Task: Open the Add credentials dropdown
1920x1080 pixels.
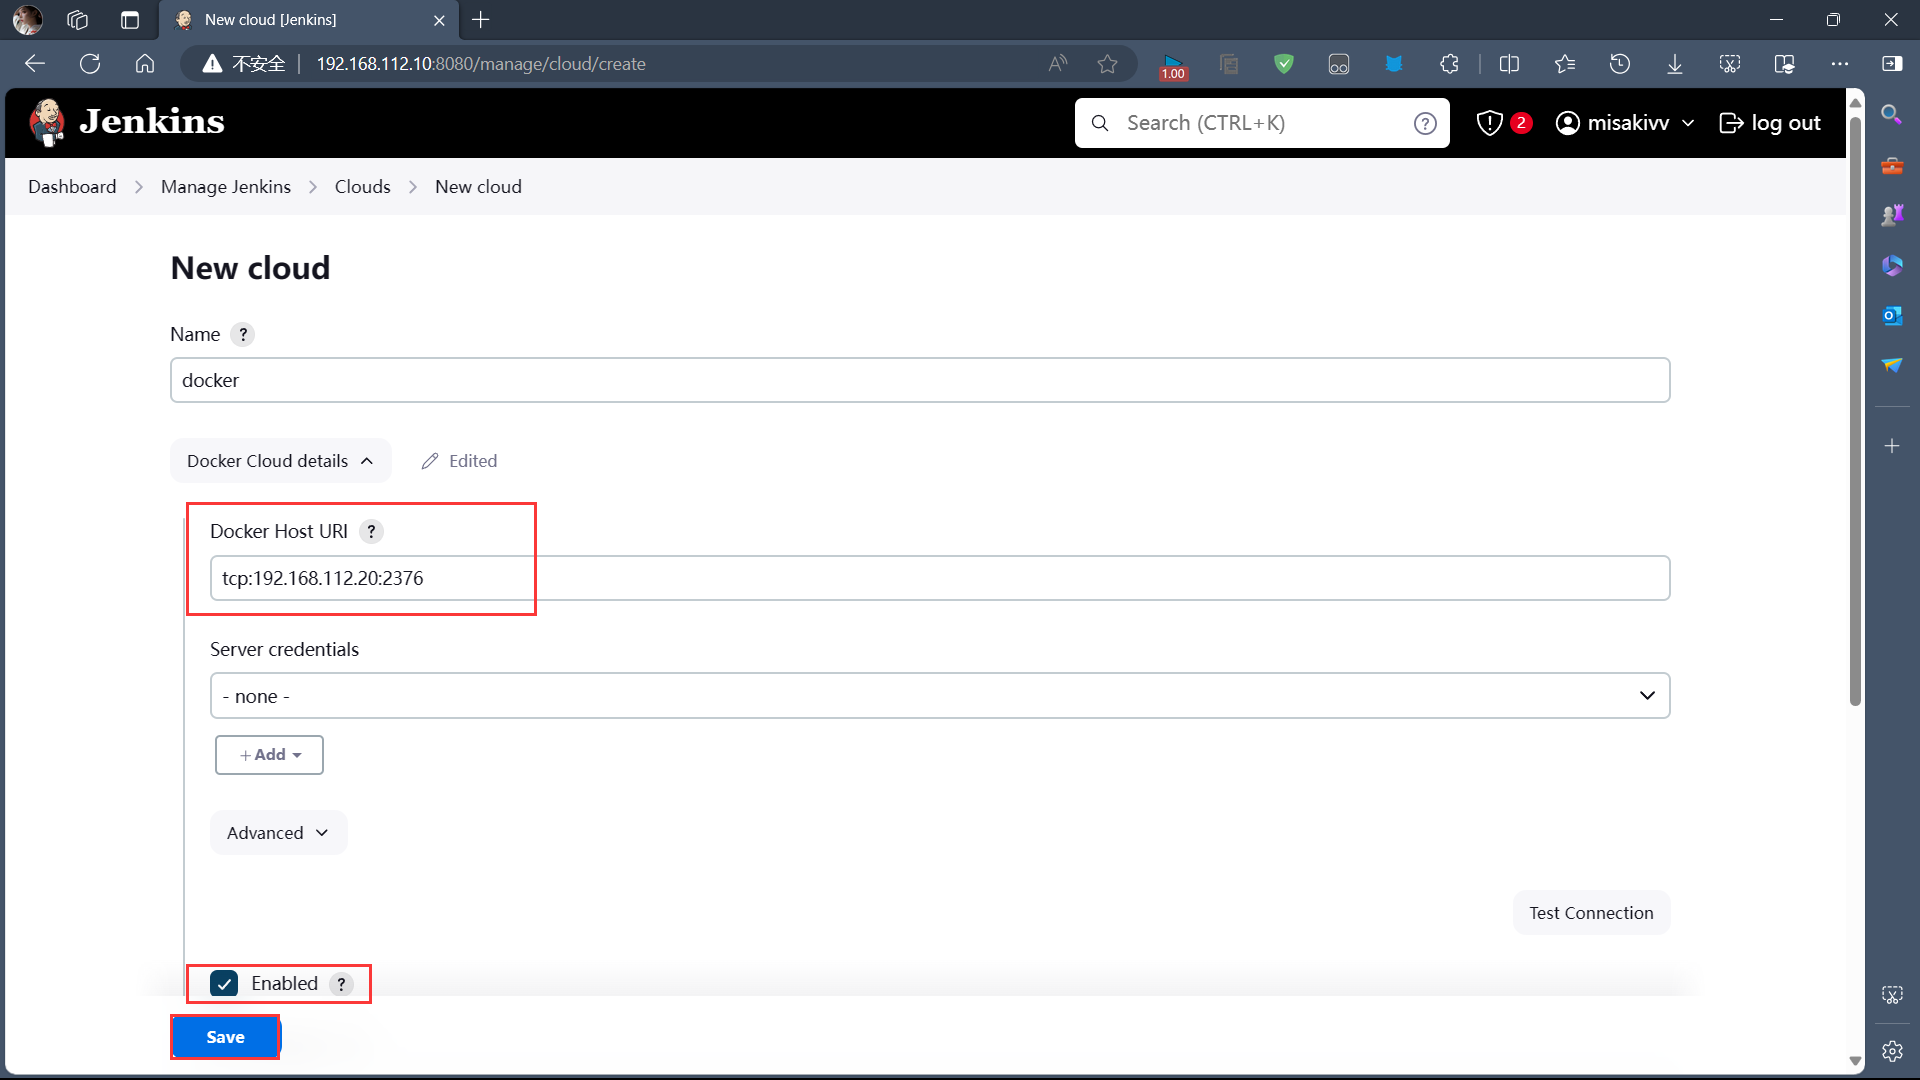Action: pos(269,755)
